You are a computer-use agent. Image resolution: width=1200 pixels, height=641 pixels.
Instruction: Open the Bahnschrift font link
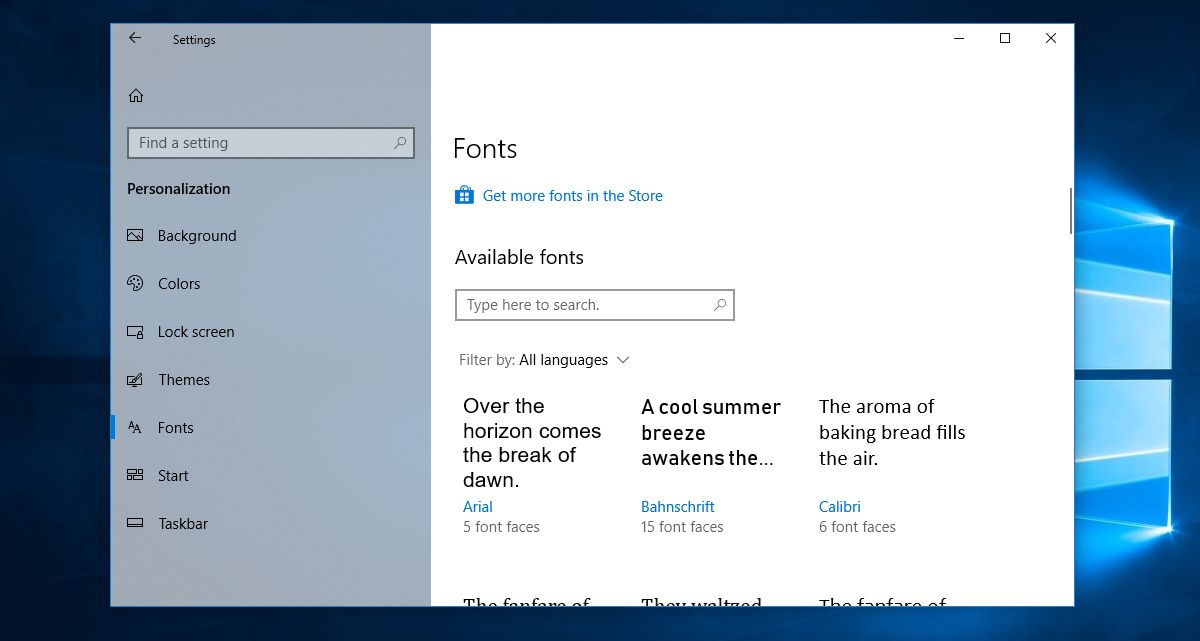coord(678,507)
